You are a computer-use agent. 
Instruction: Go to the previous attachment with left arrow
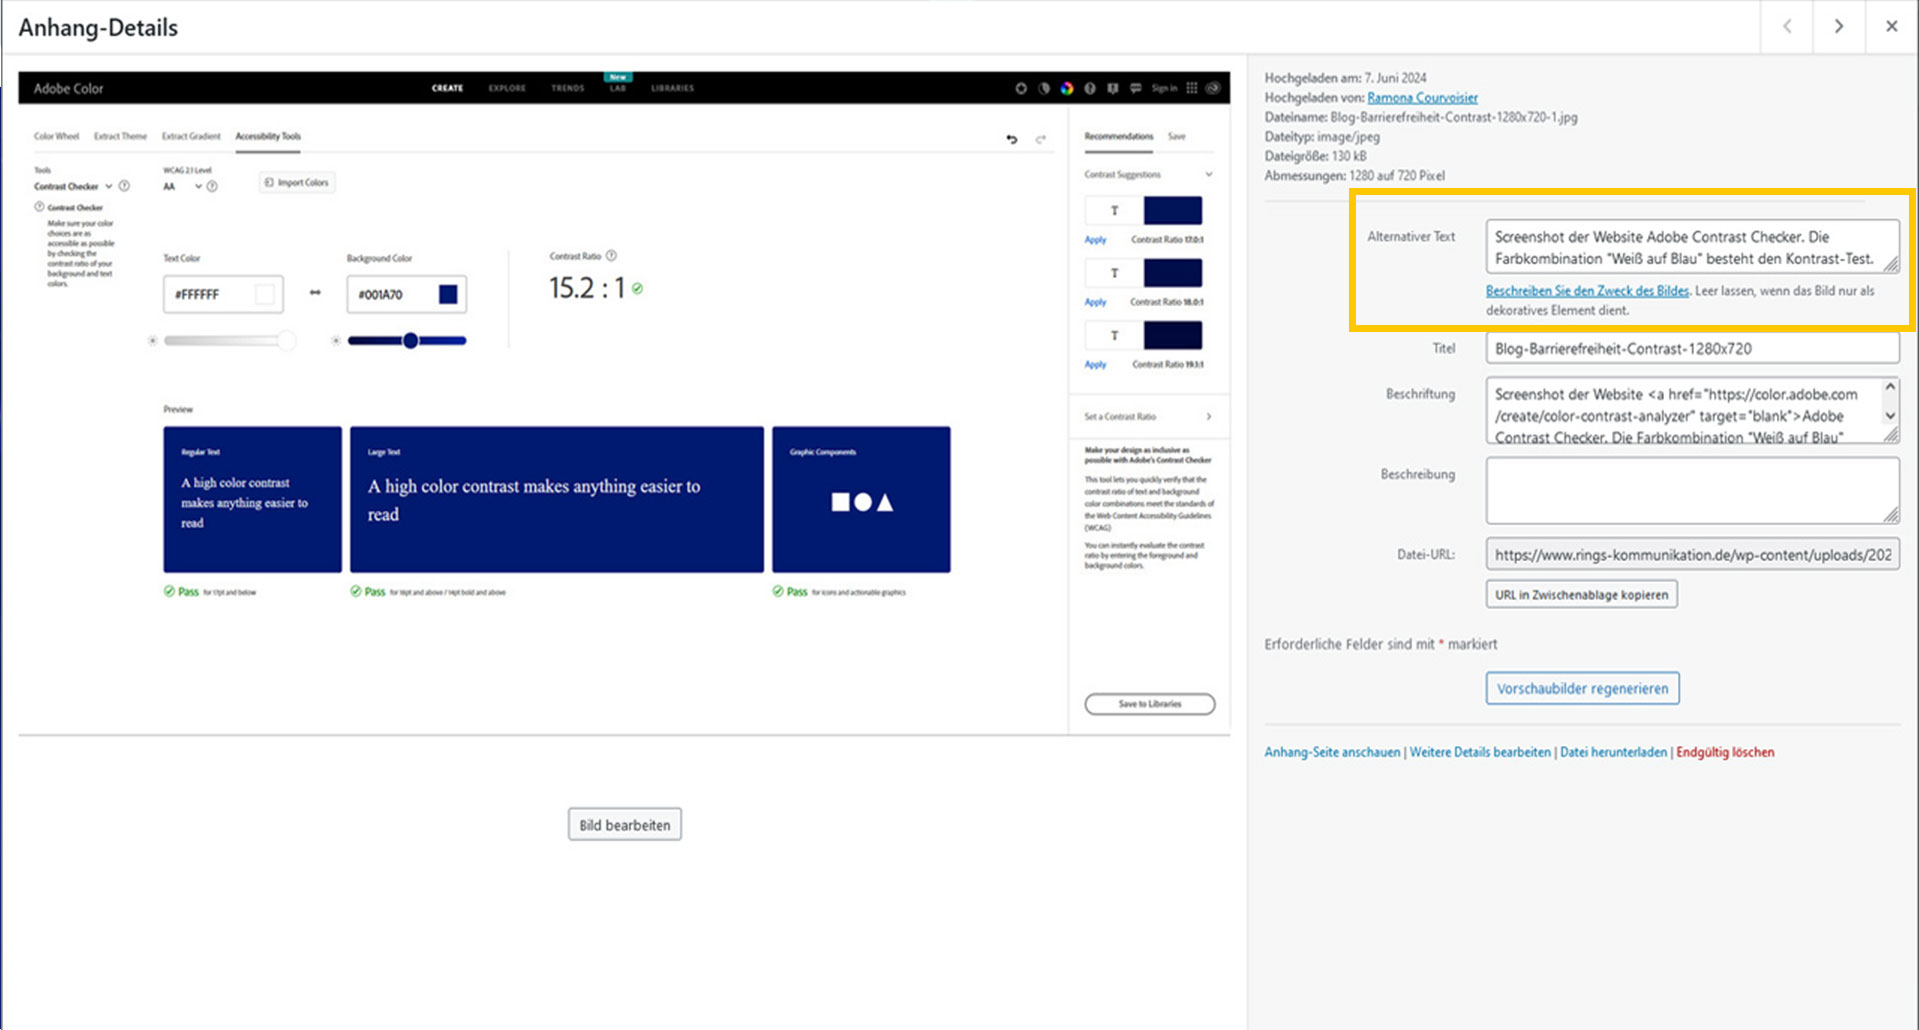[1787, 27]
